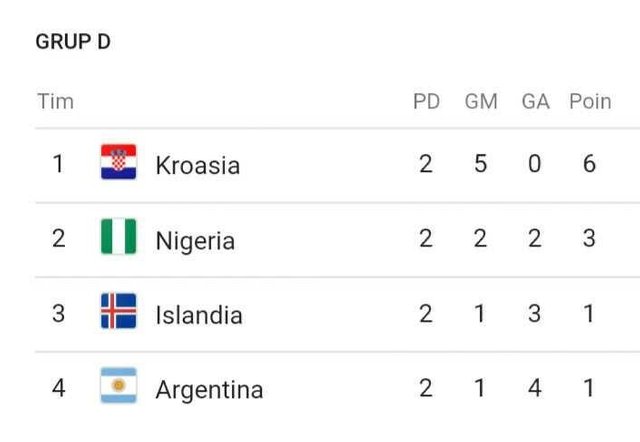640x442 pixels.
Task: Click the GA column header
Action: [535, 102]
